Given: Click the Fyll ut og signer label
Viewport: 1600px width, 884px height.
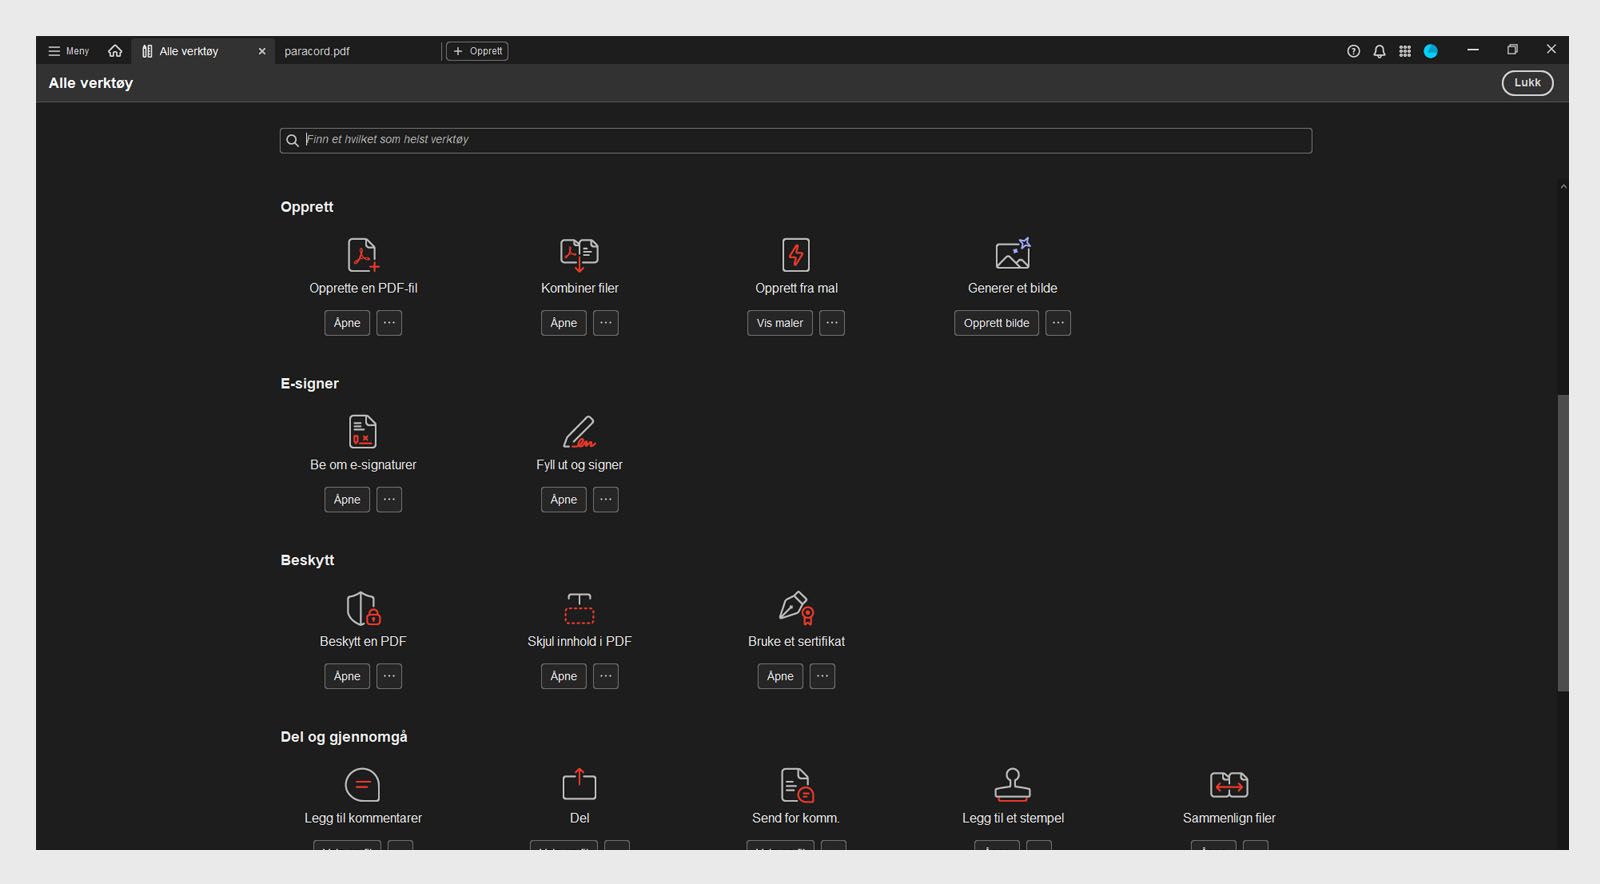Looking at the screenshot, I should [x=580, y=465].
